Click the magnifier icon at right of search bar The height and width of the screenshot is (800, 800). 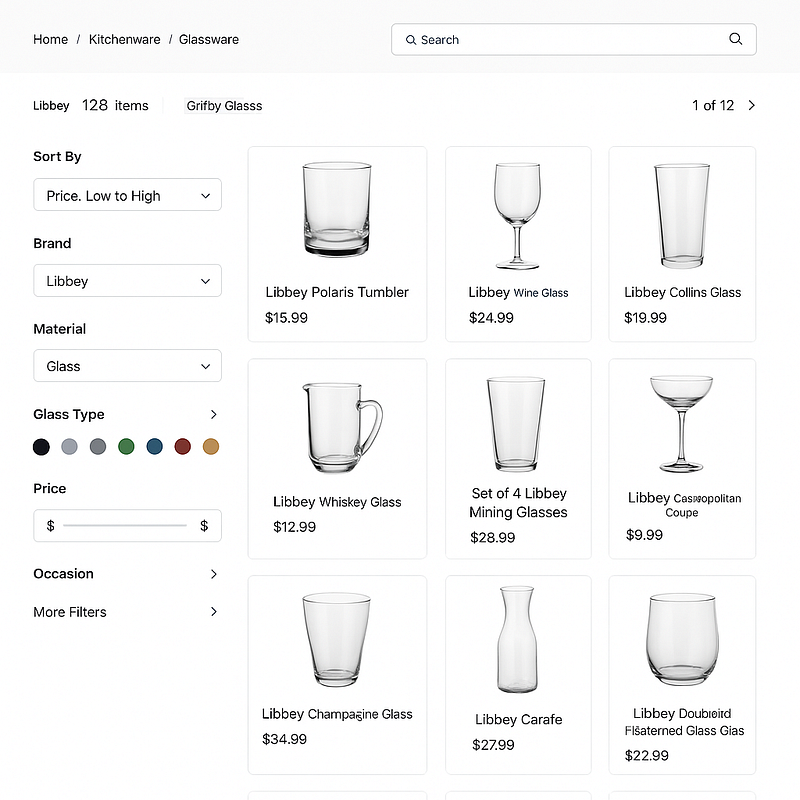(x=735, y=39)
